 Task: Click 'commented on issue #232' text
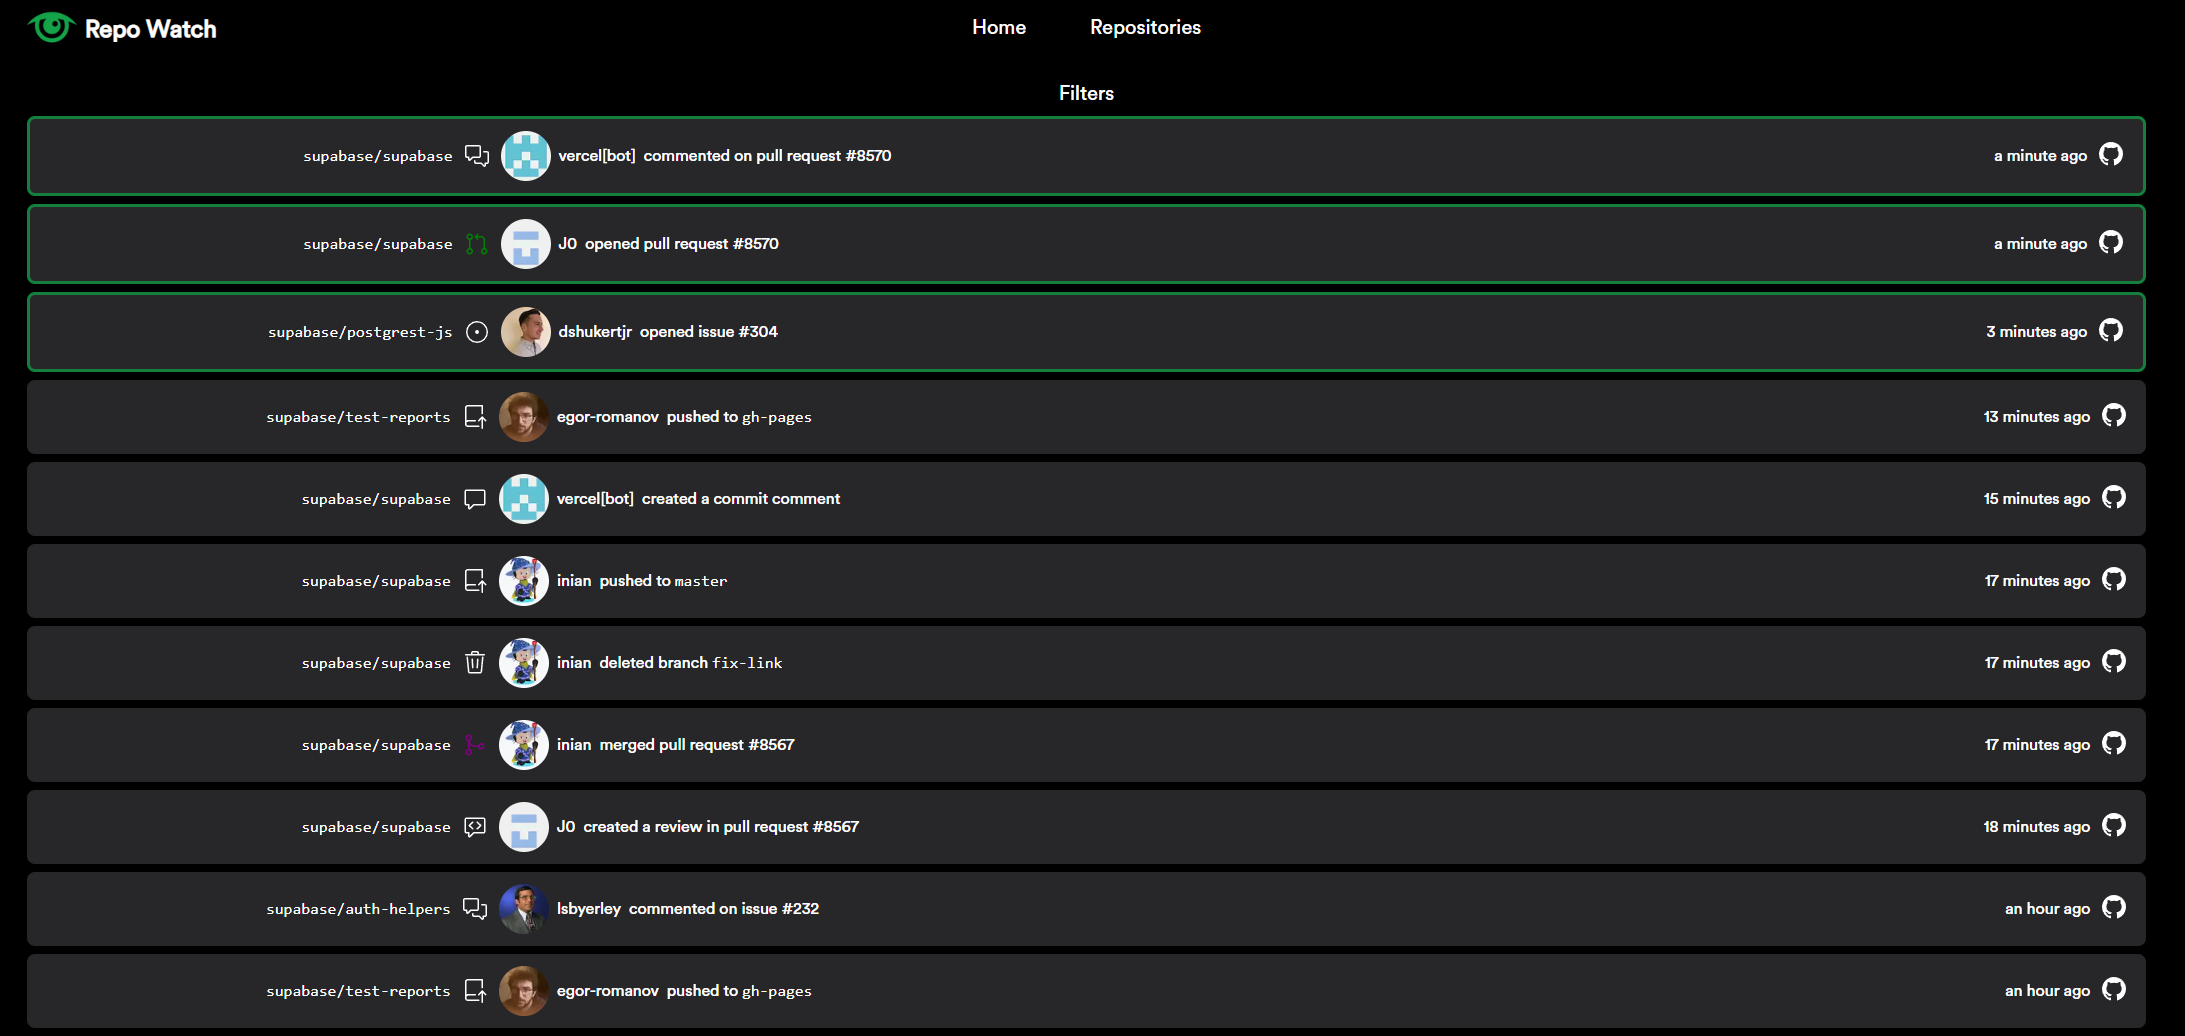[x=724, y=909]
